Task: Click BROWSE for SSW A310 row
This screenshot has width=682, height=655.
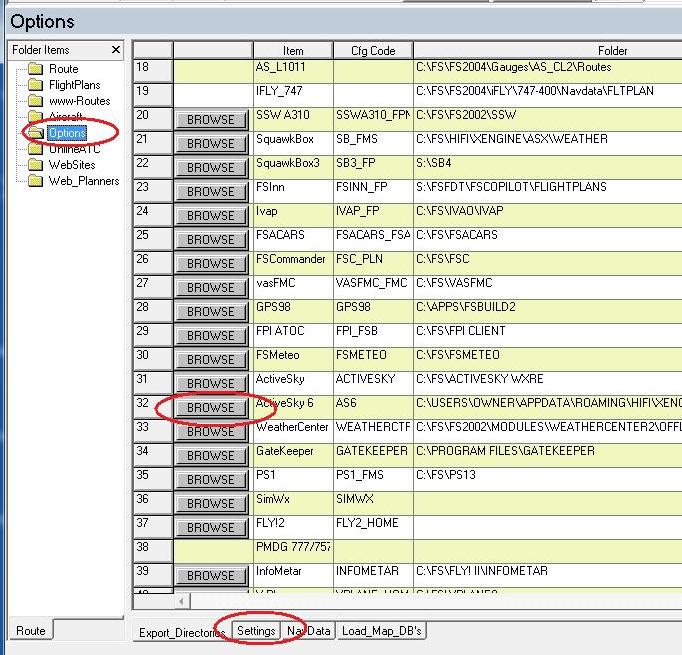Action: click(211, 120)
